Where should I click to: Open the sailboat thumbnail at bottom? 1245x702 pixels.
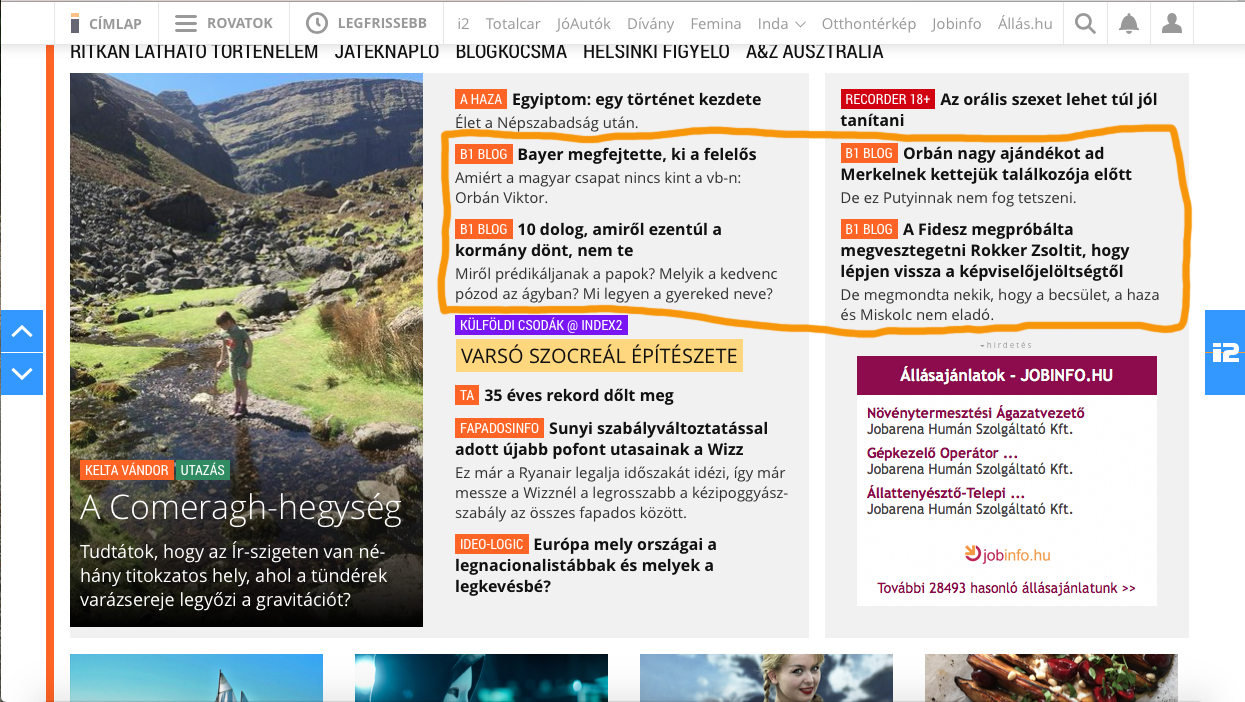[x=196, y=678]
